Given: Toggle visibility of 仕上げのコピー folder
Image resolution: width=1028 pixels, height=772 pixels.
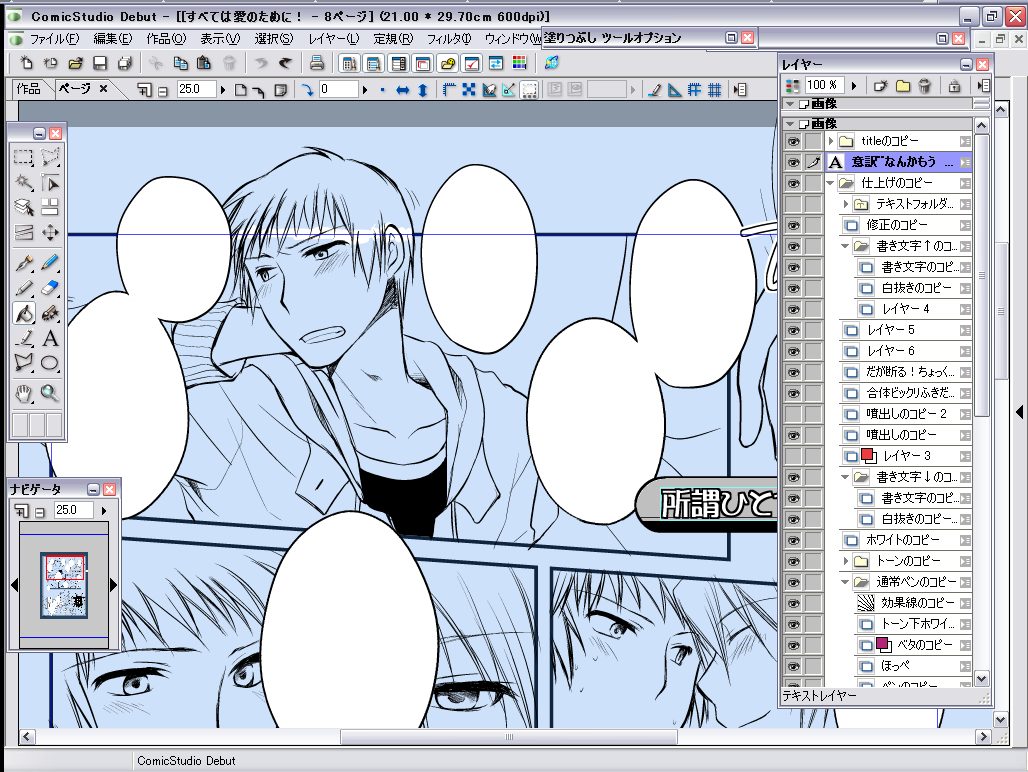Looking at the screenshot, I should click(x=793, y=183).
